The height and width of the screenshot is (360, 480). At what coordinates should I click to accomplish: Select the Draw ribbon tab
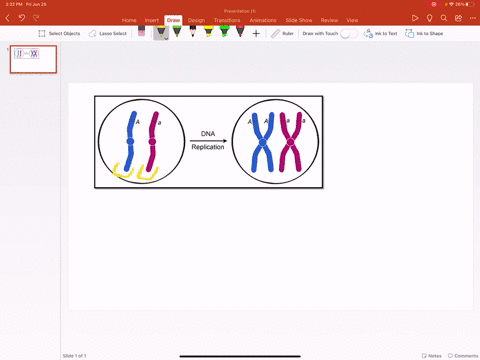(173, 20)
